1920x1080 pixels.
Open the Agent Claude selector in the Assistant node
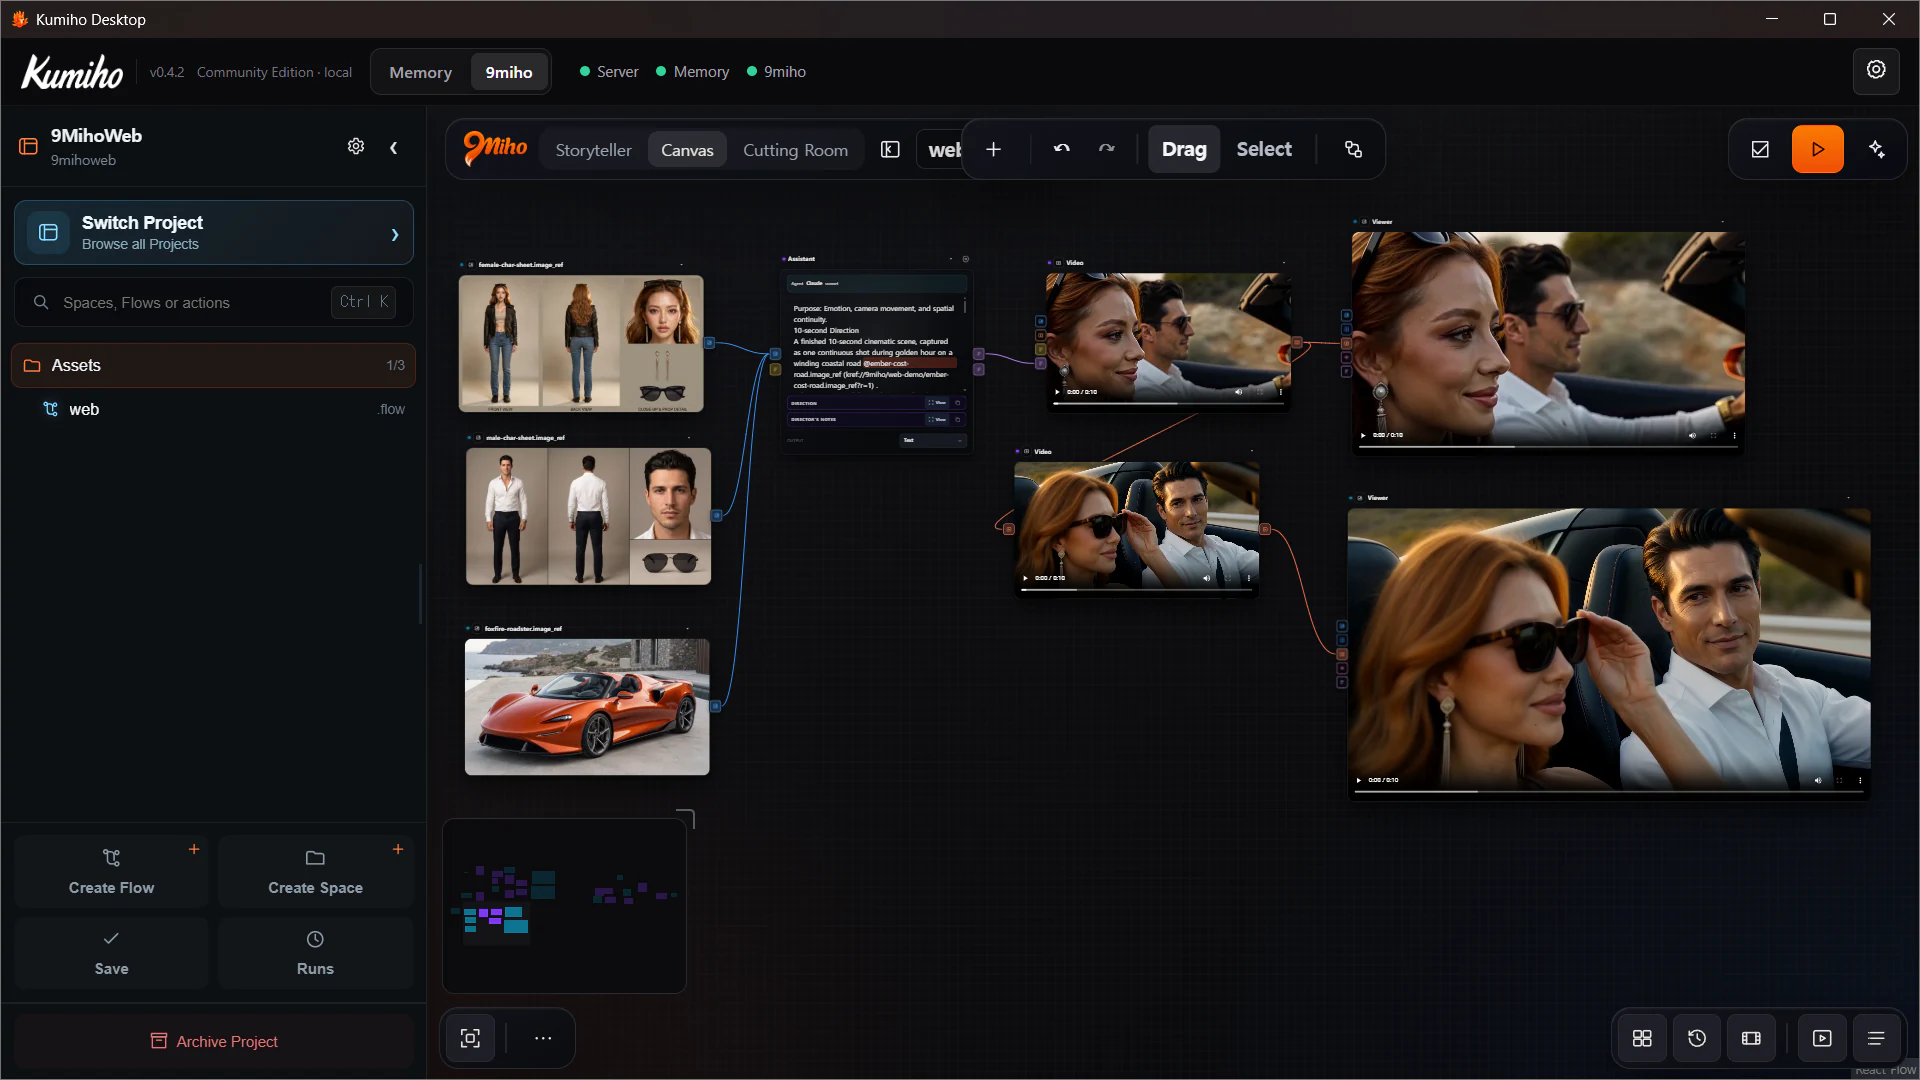tap(877, 283)
